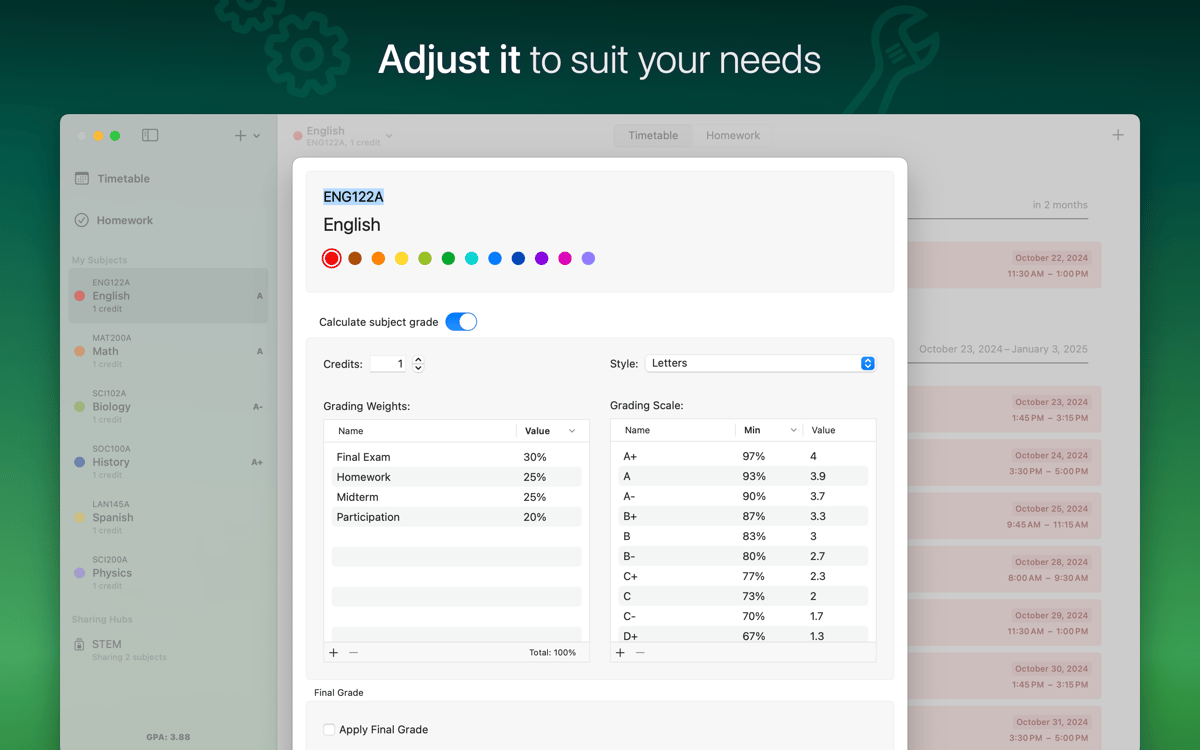Toggle the sidebar visibility icon
Viewport: 1200px width, 750px height.
pyautogui.click(x=150, y=135)
